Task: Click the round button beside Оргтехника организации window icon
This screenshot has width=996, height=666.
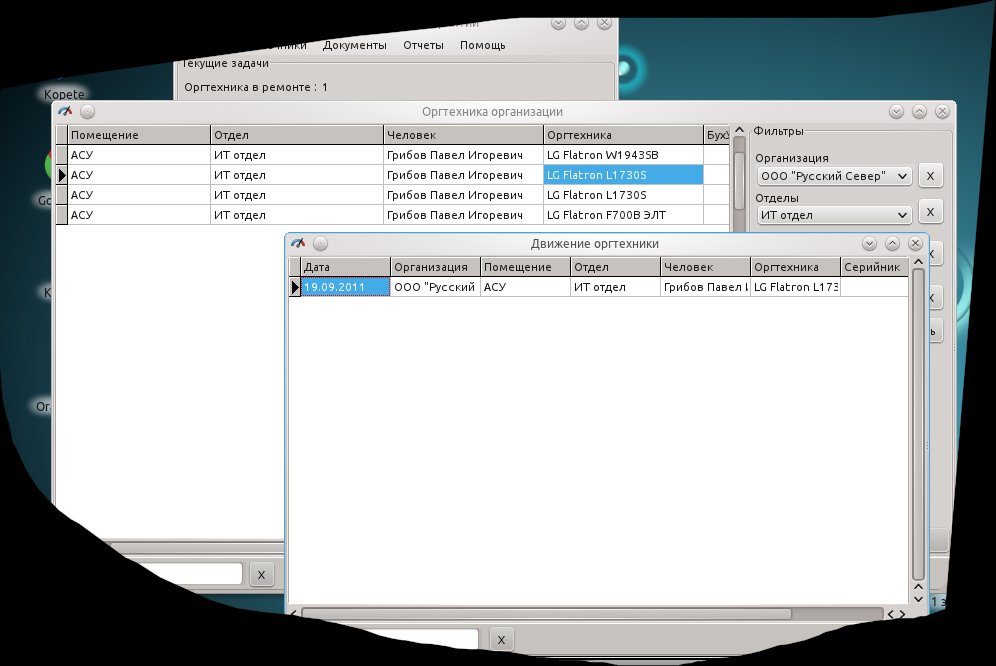Action: [x=87, y=112]
